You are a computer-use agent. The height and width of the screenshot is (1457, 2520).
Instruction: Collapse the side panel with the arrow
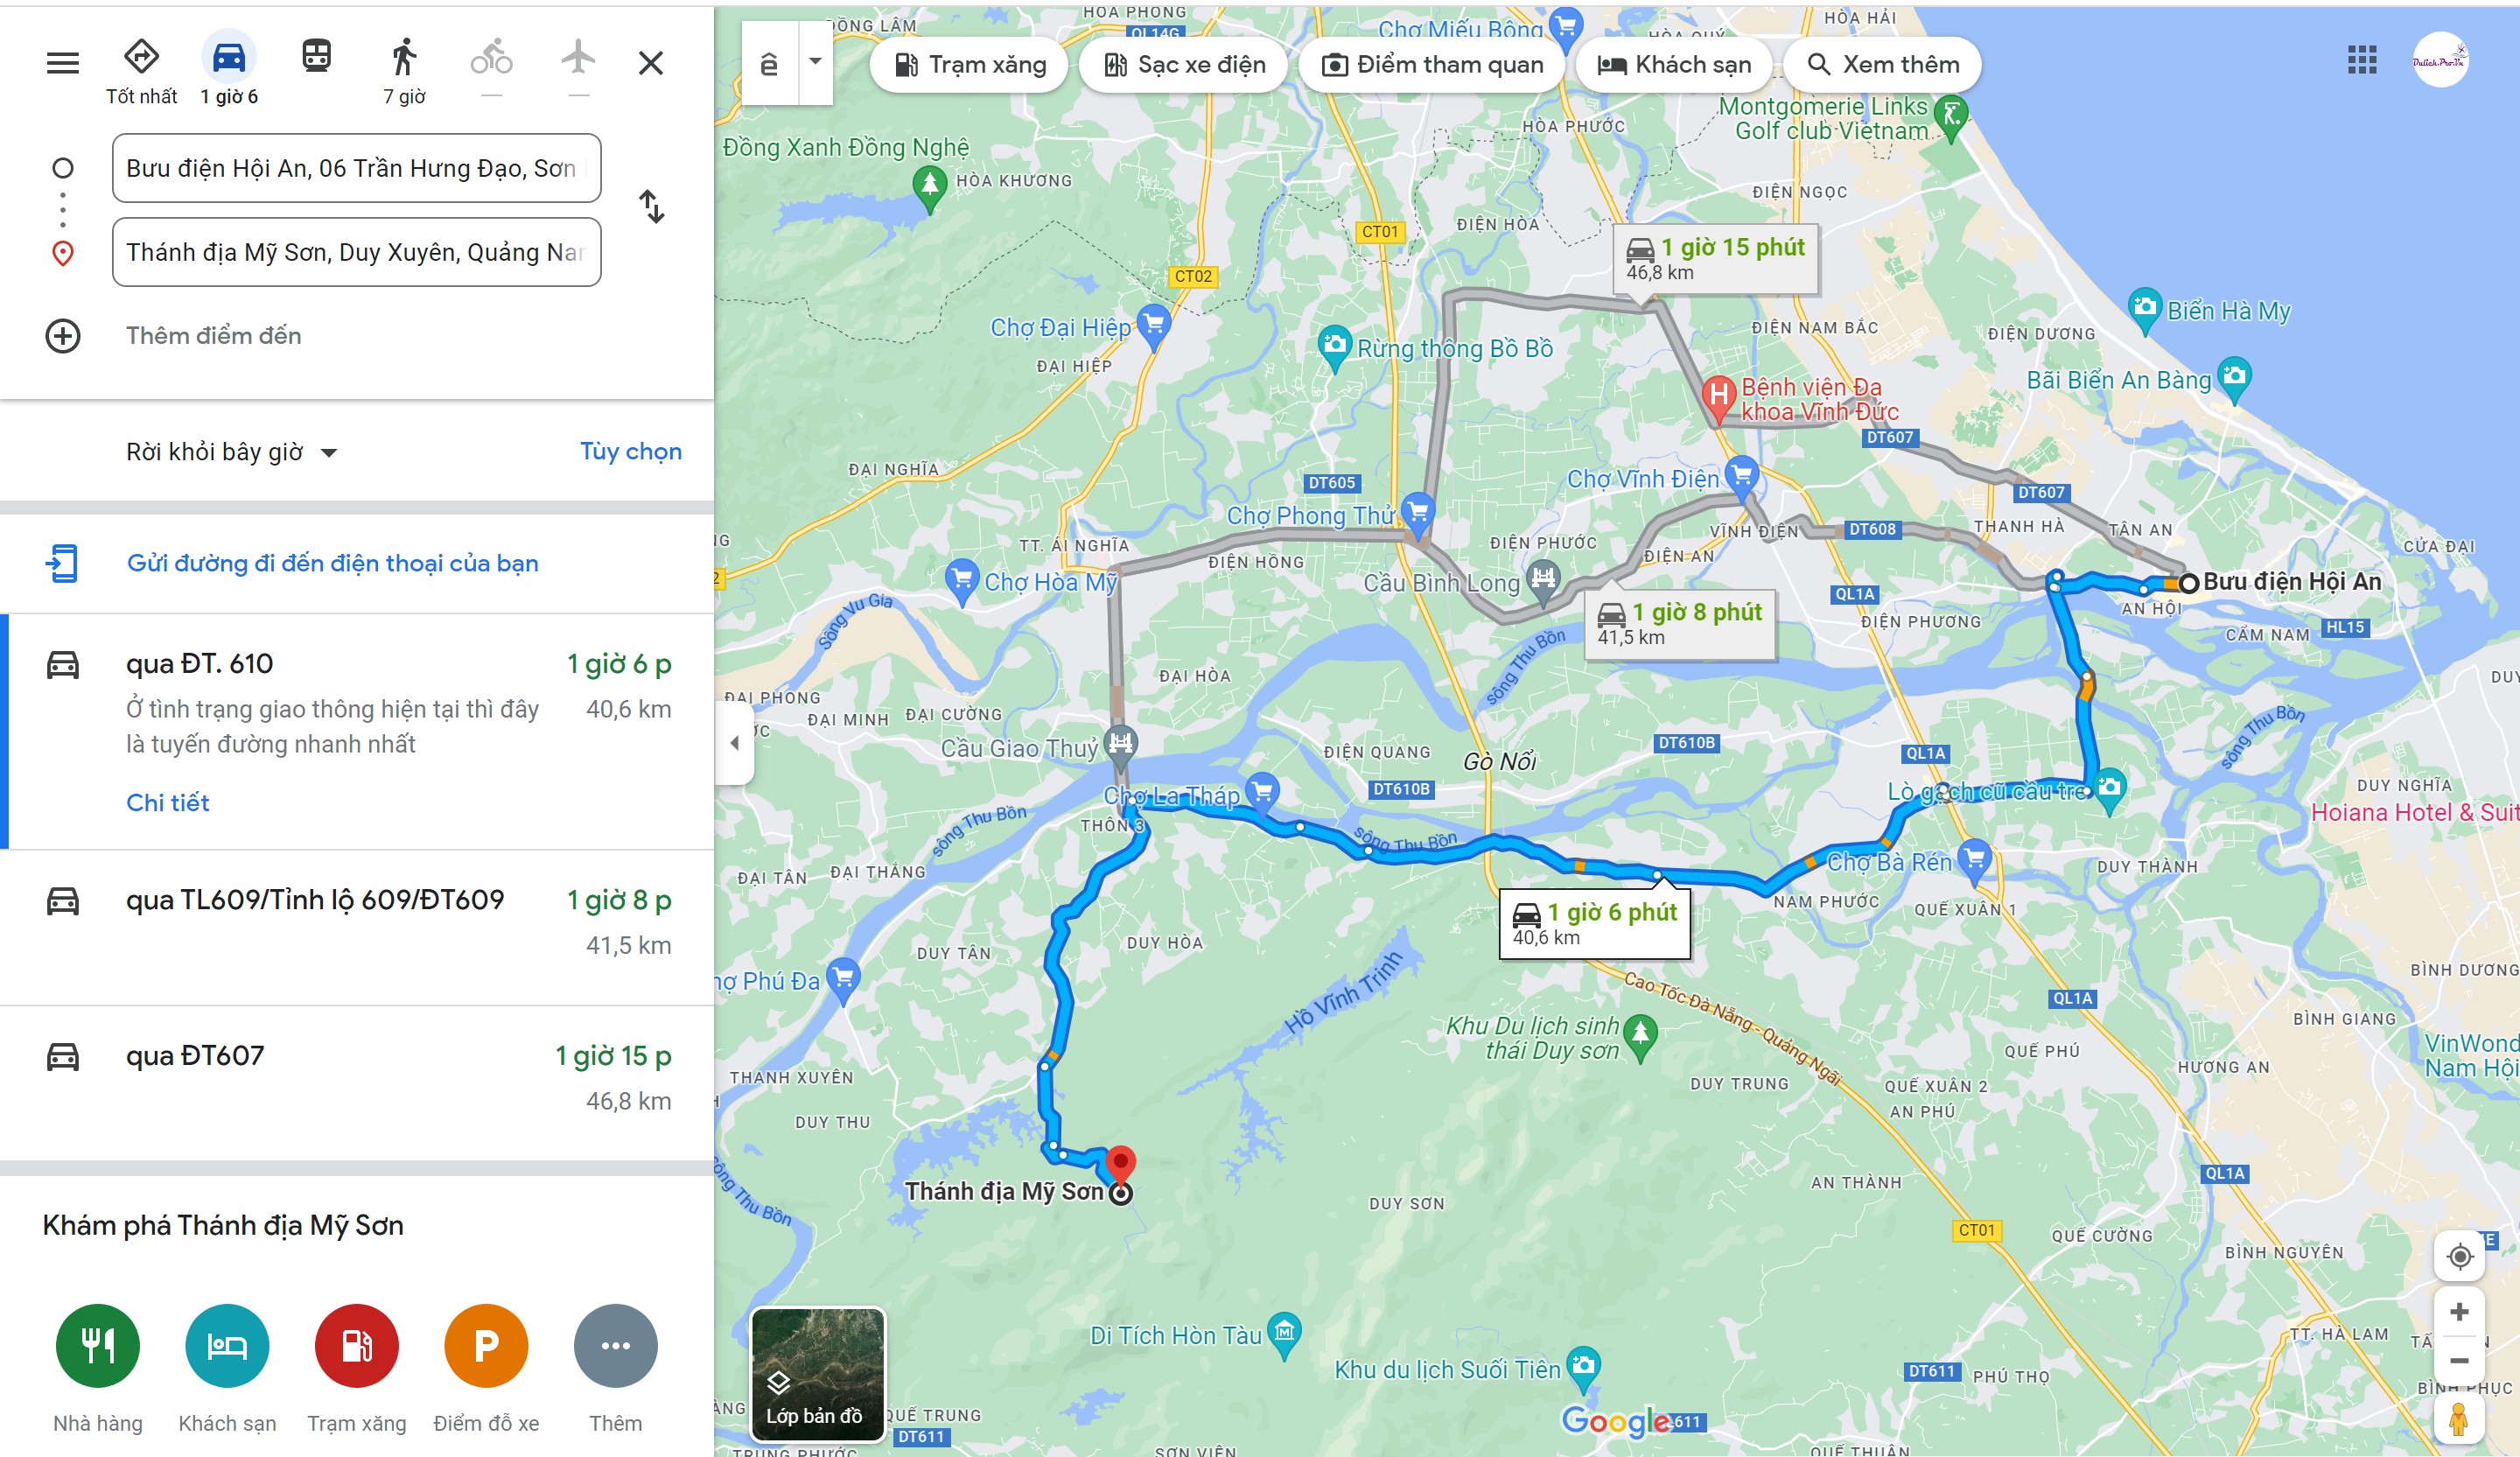pos(735,742)
